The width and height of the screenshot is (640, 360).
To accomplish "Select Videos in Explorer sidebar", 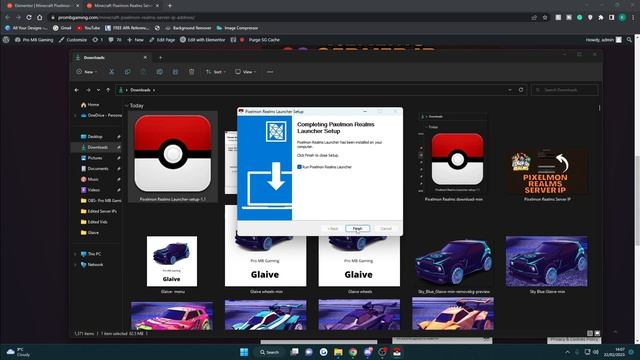I will coord(93,190).
